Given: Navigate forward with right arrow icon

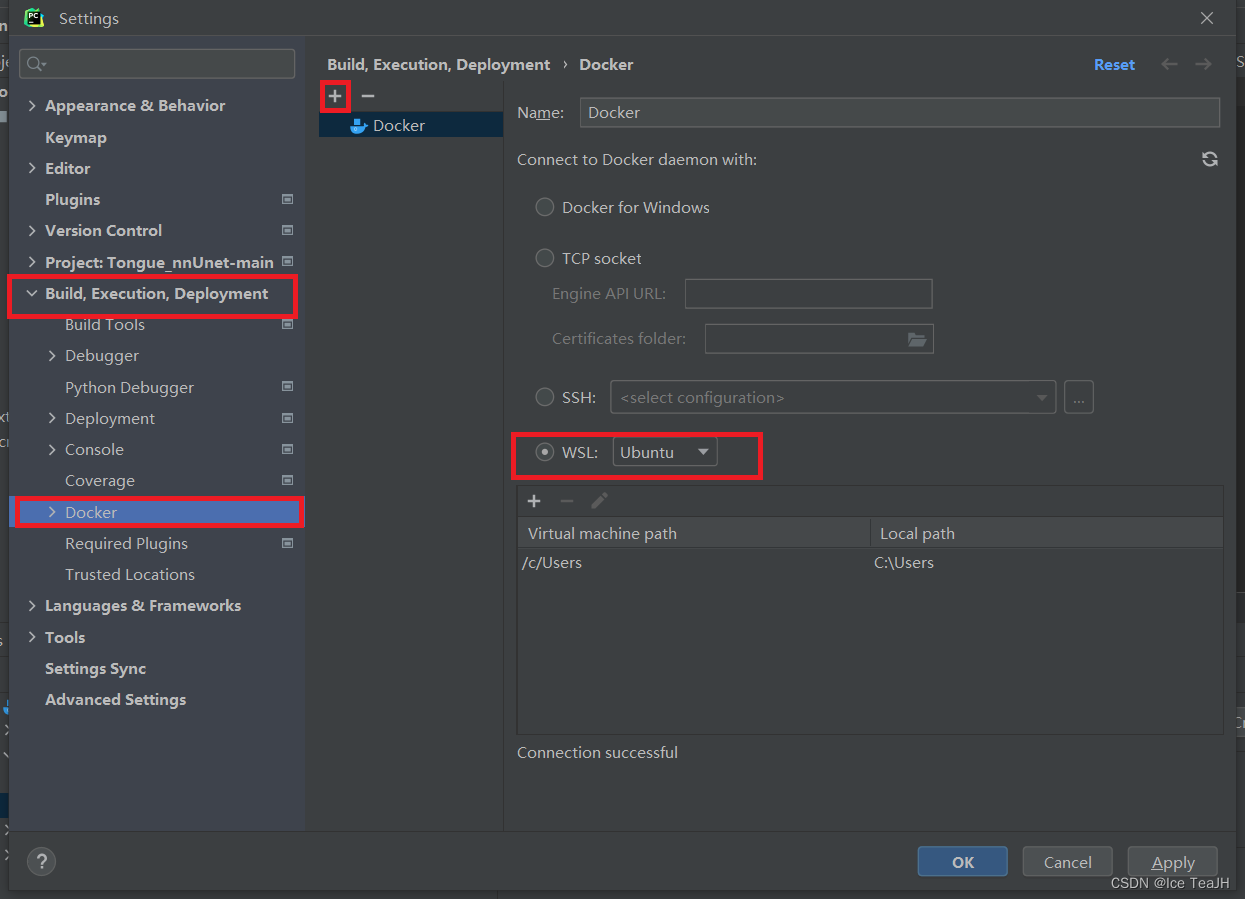Looking at the screenshot, I should pos(1203,64).
